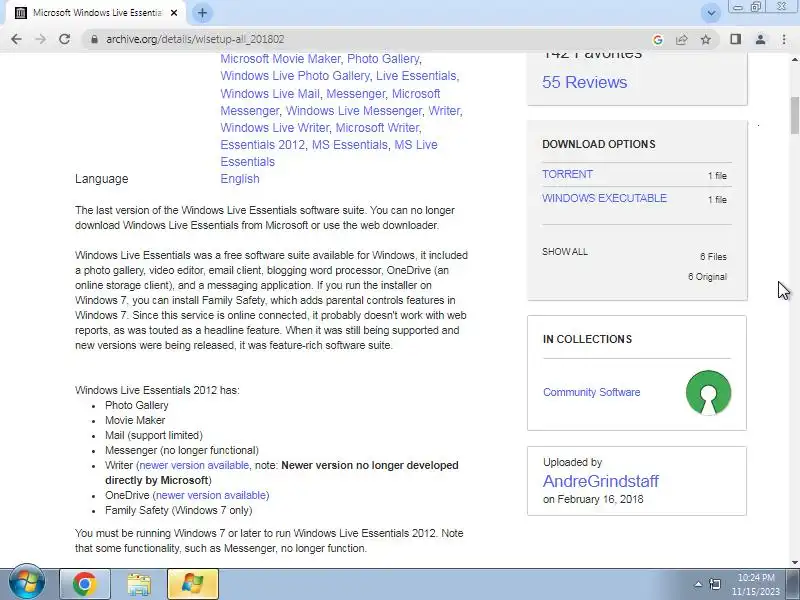Open the taskbar clock showing 10:24 PM
Screen dimensions: 800x600
click(x=756, y=585)
